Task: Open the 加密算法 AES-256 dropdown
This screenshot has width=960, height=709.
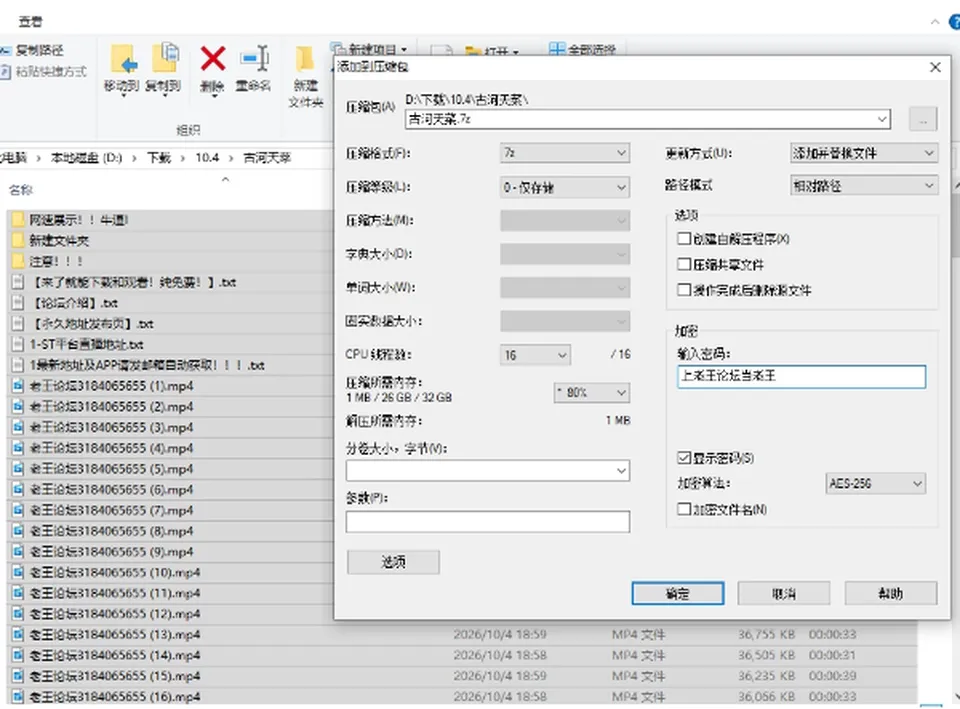Action: (x=875, y=484)
